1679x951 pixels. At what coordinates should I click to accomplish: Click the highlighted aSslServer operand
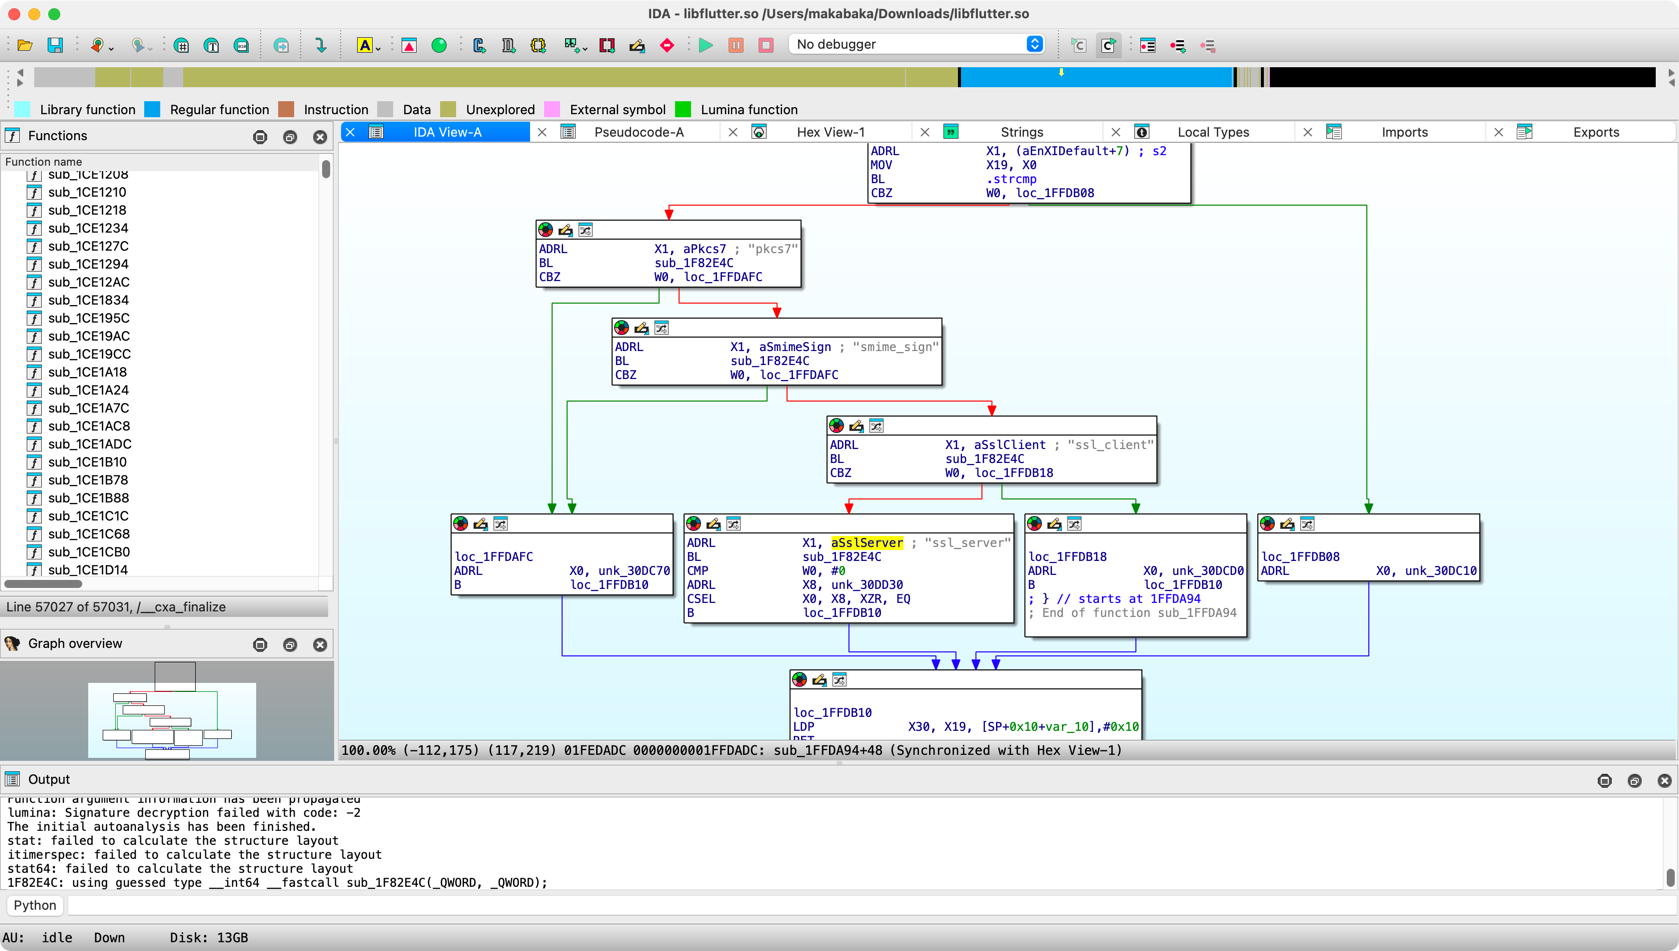pos(867,543)
